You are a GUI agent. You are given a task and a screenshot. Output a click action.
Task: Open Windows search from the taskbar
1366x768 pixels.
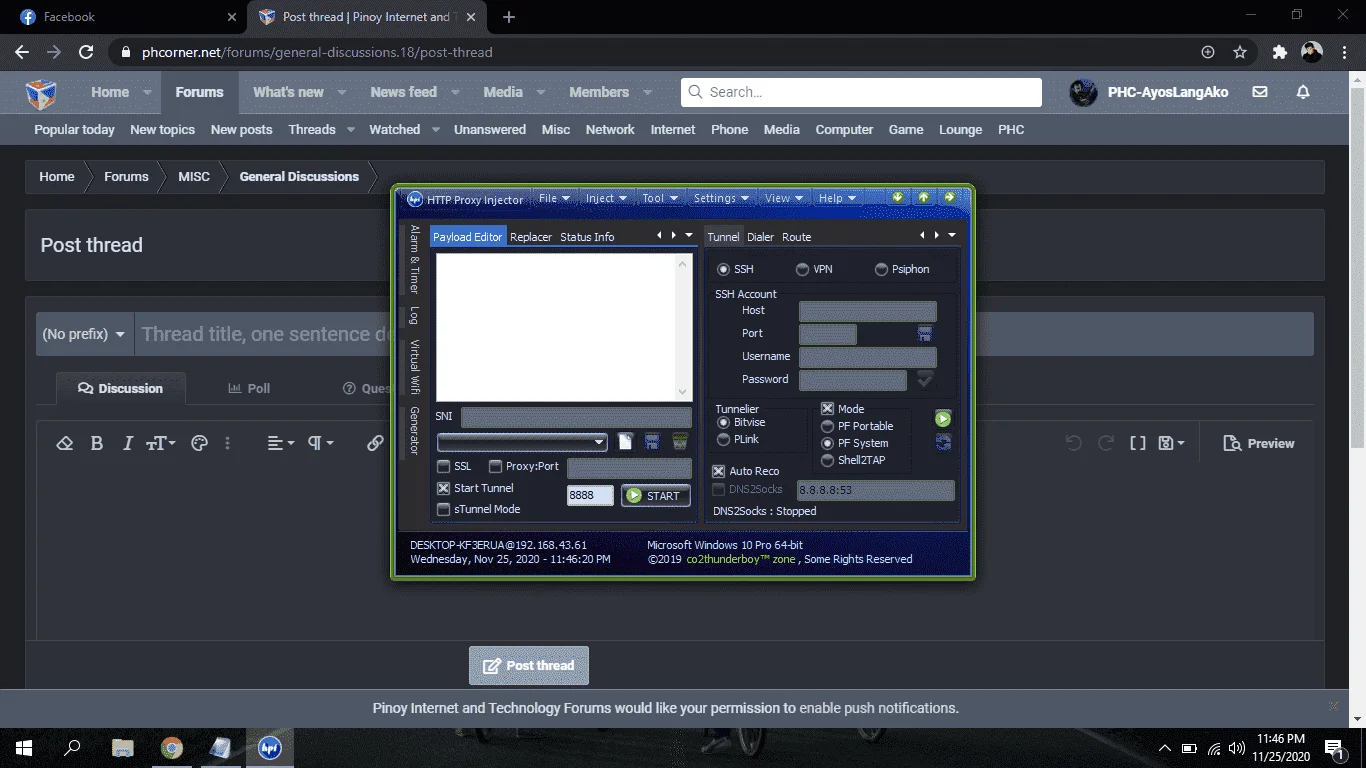click(73, 748)
